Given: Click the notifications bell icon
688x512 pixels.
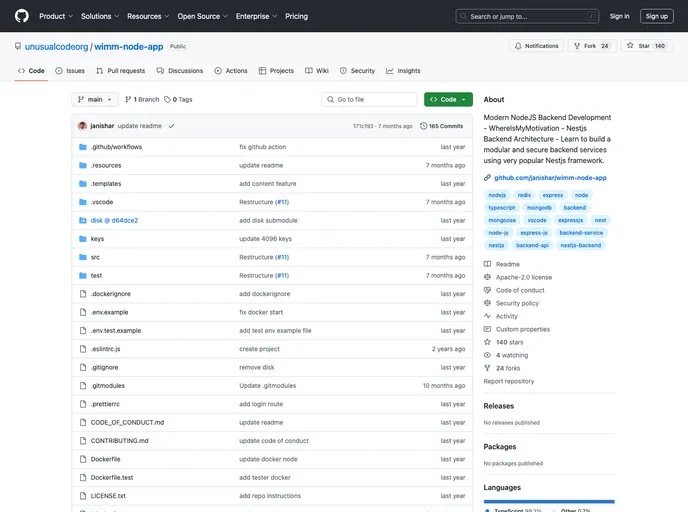Looking at the screenshot, I should [x=518, y=46].
